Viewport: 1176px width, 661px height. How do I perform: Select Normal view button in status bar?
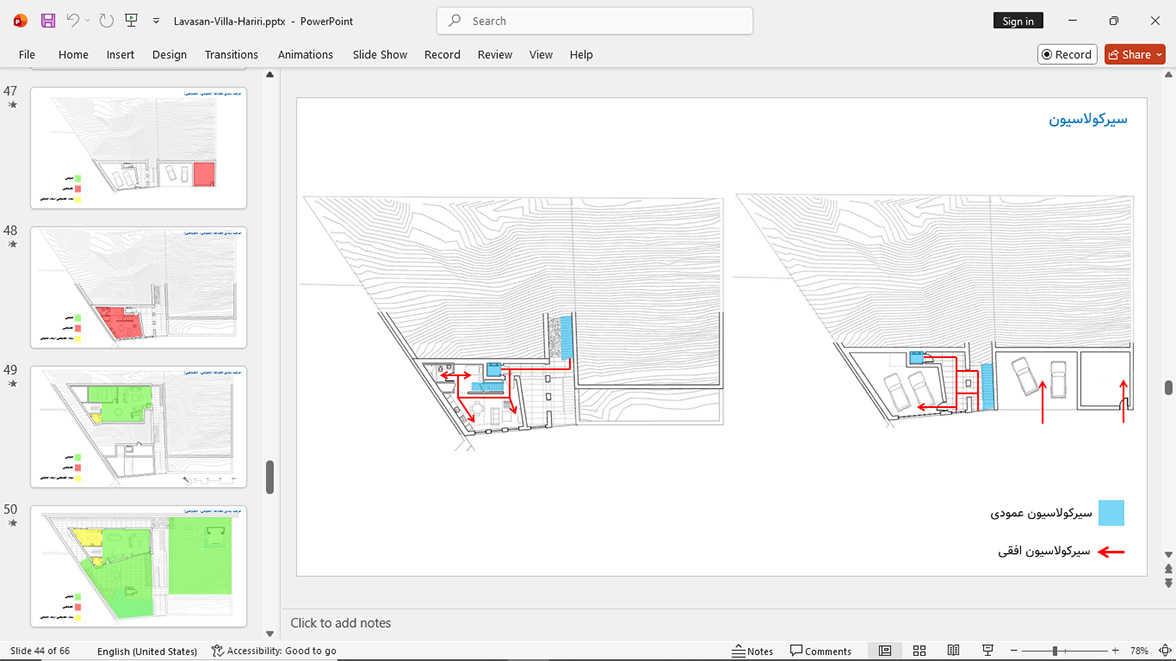point(885,650)
